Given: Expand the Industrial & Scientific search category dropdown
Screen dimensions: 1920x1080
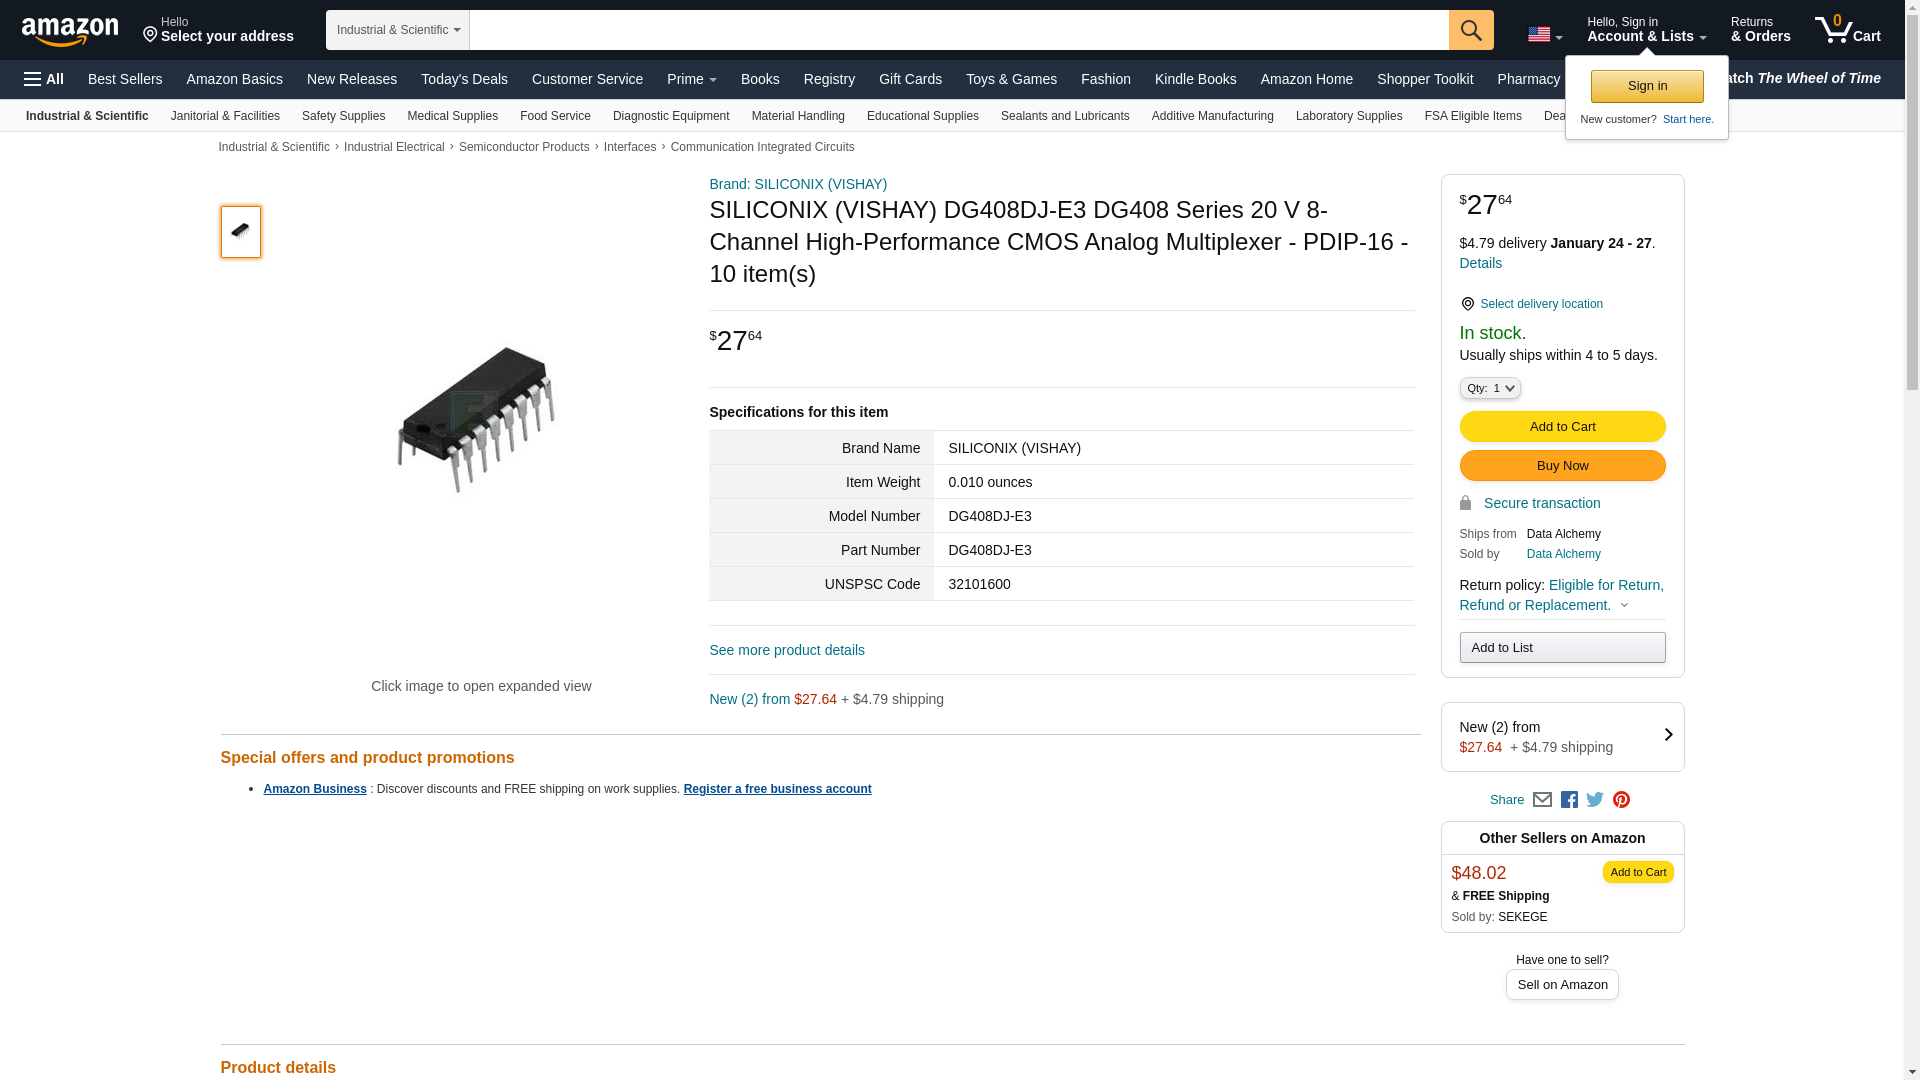Looking at the screenshot, I should [x=398, y=30].
